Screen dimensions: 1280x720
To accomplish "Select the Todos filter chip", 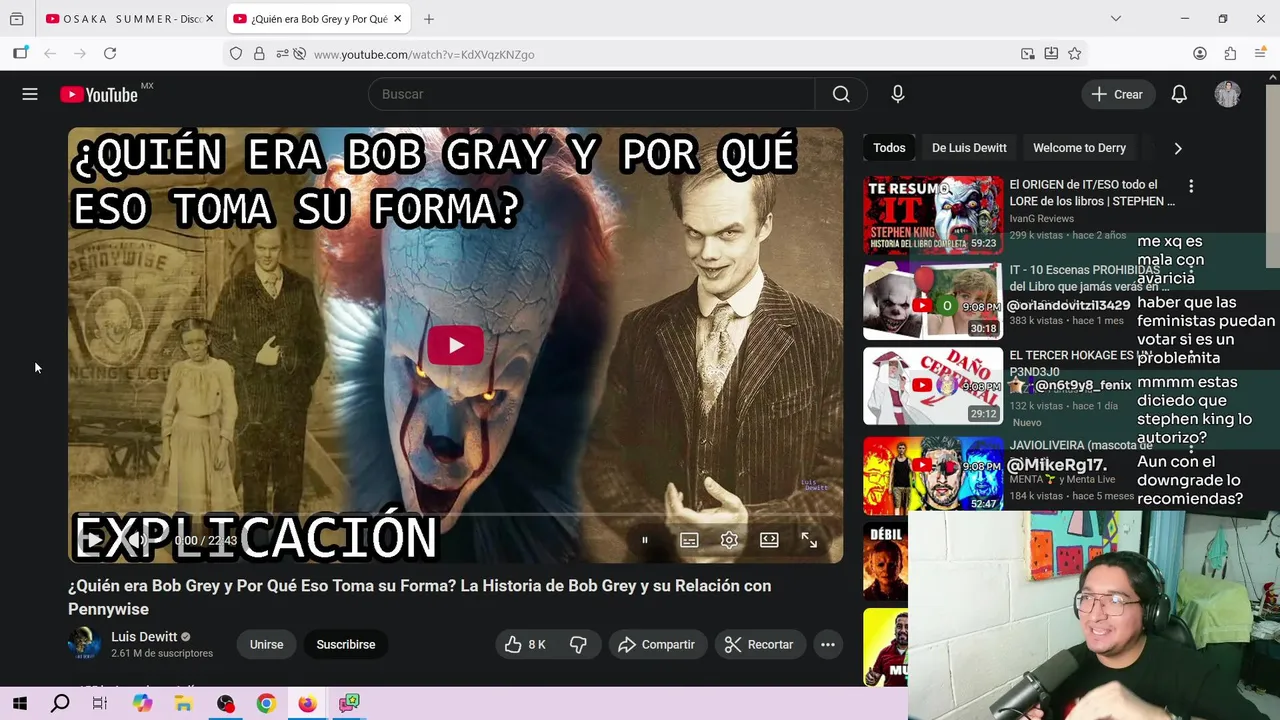I will click(x=889, y=148).
